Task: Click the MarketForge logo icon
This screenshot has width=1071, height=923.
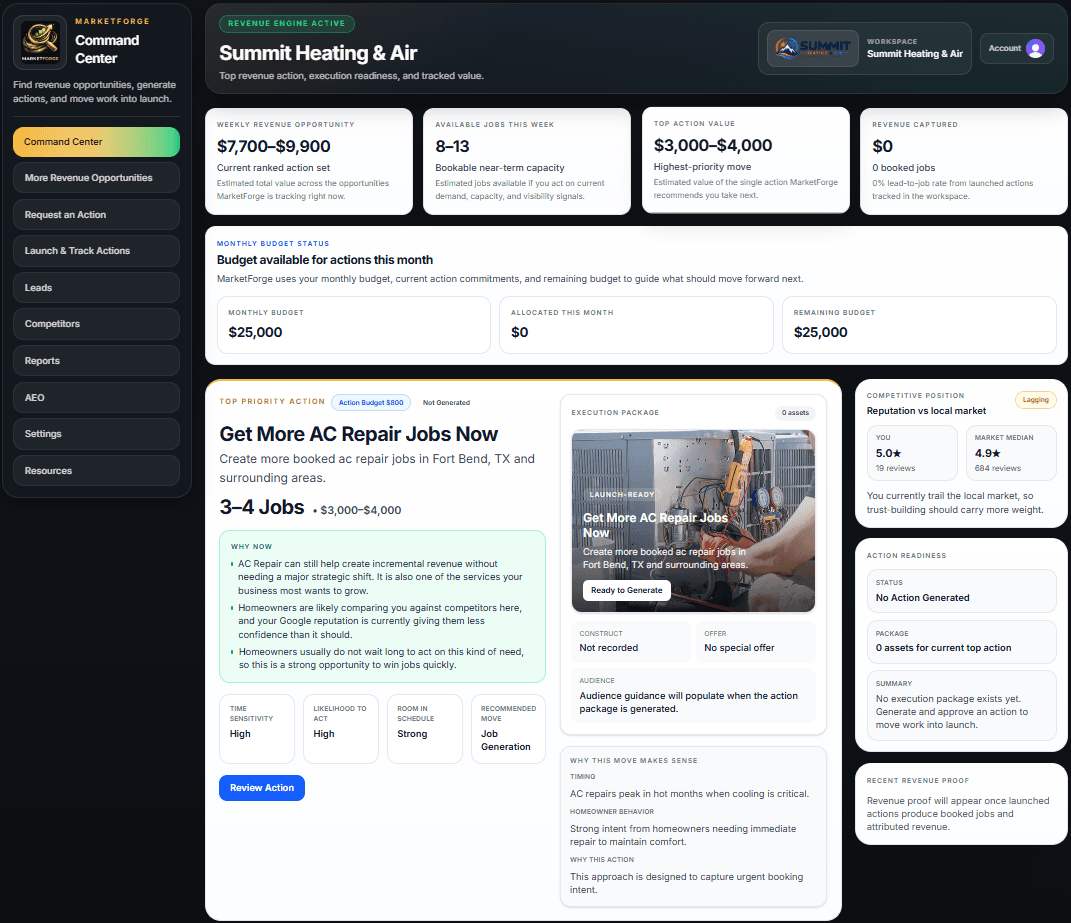Action: tap(40, 42)
